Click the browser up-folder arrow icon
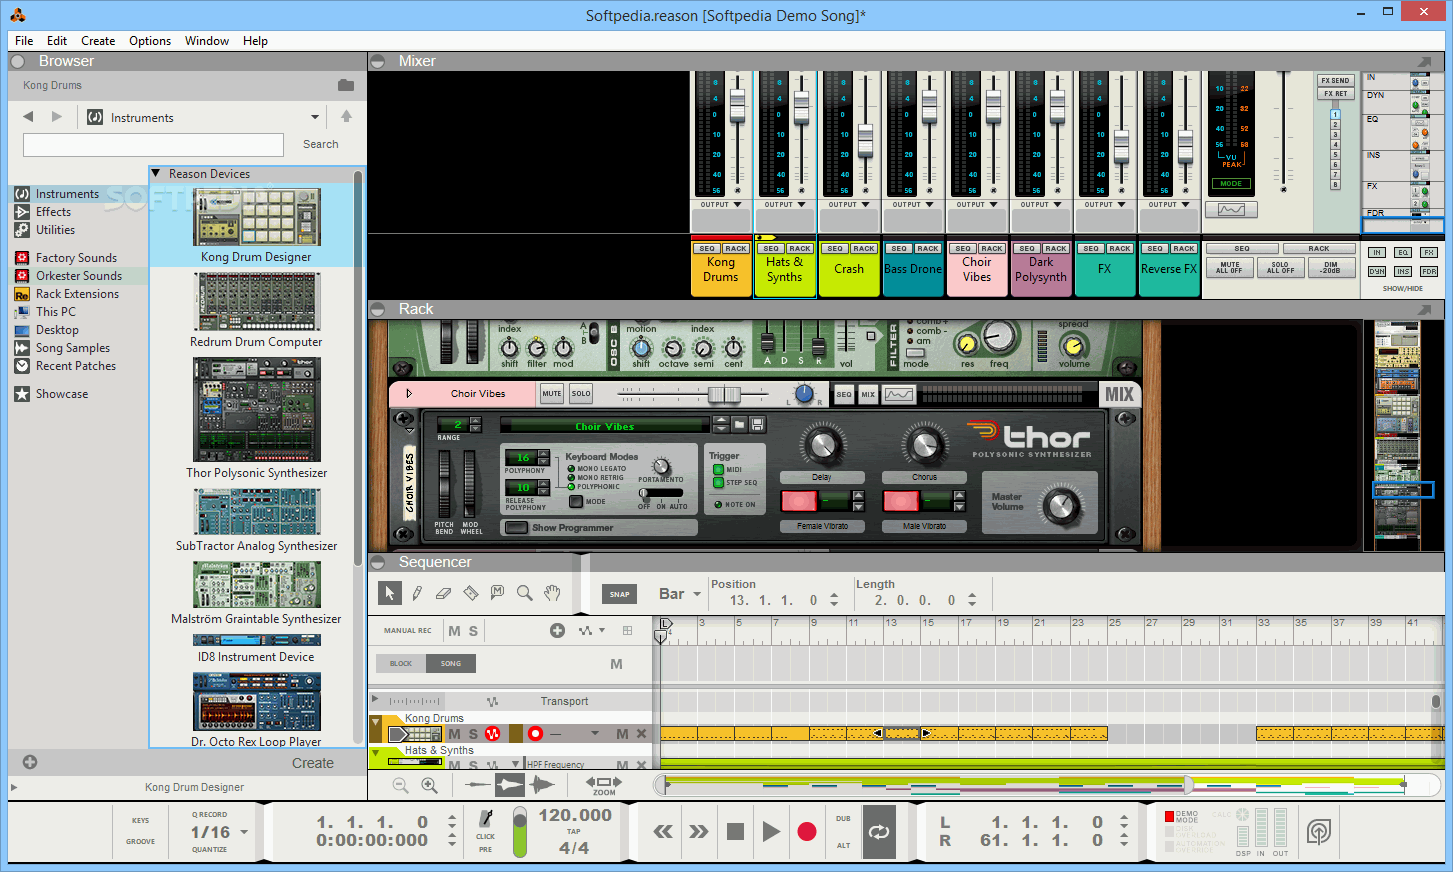 346,117
